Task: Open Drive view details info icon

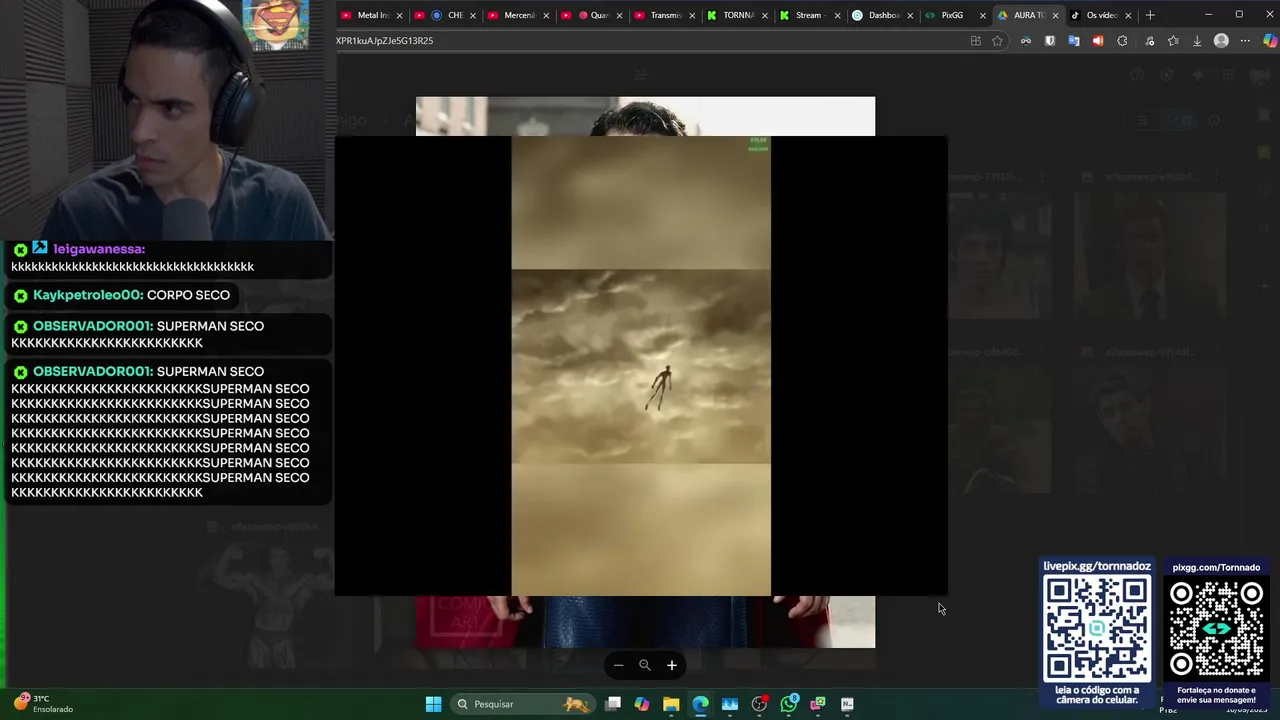Action: coord(1214,120)
